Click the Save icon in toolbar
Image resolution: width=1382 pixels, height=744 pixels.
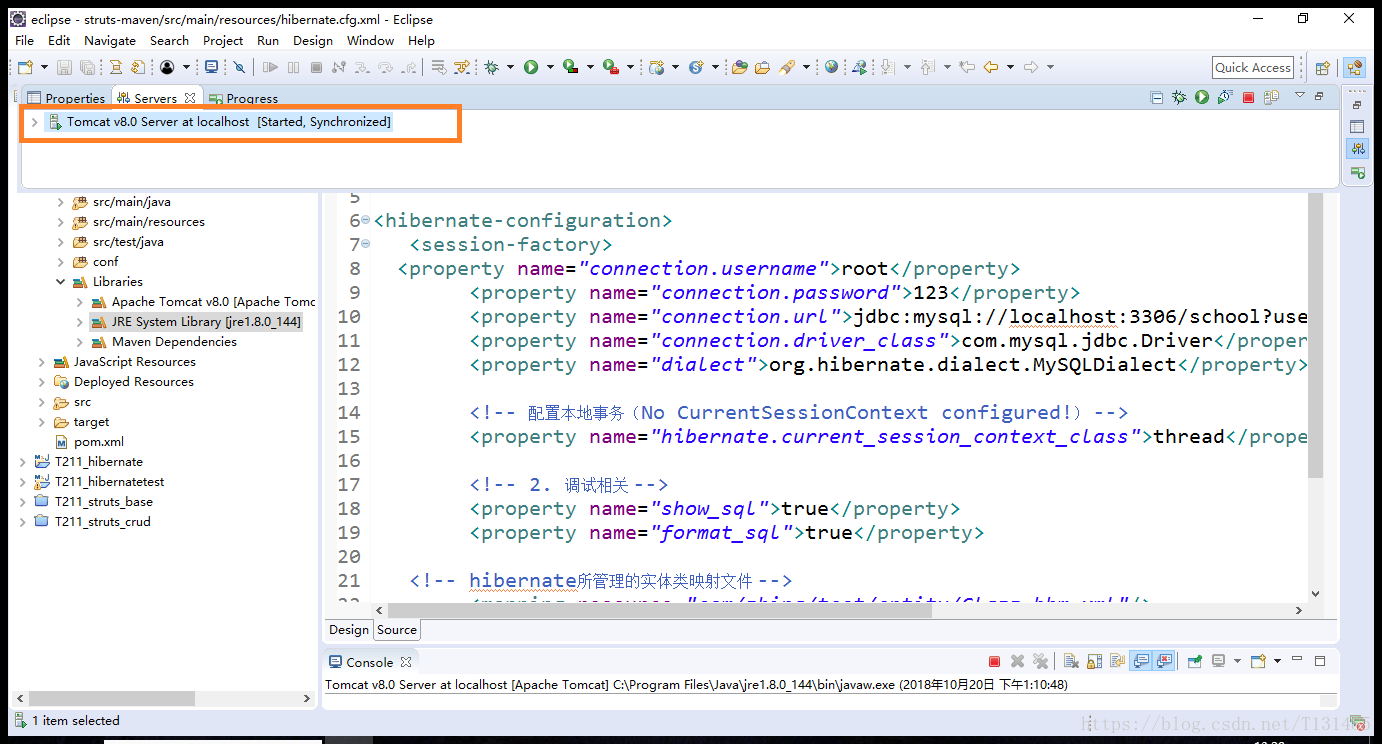click(64, 67)
